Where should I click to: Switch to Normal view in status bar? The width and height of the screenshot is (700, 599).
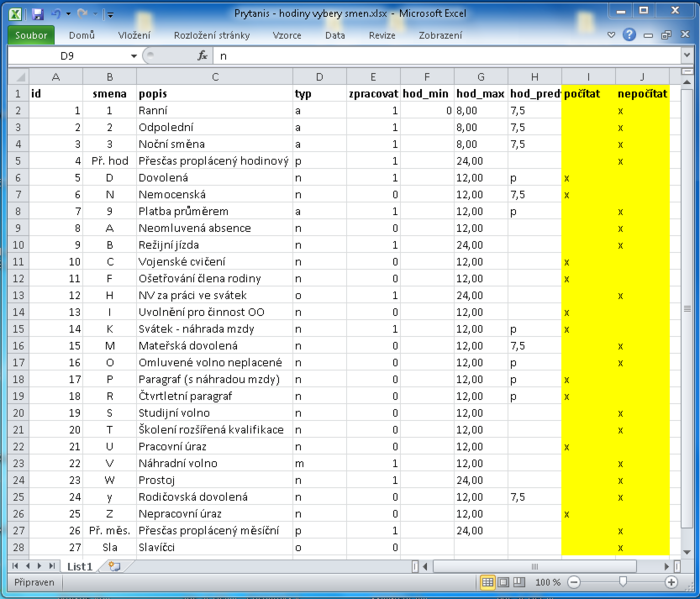coord(488,582)
